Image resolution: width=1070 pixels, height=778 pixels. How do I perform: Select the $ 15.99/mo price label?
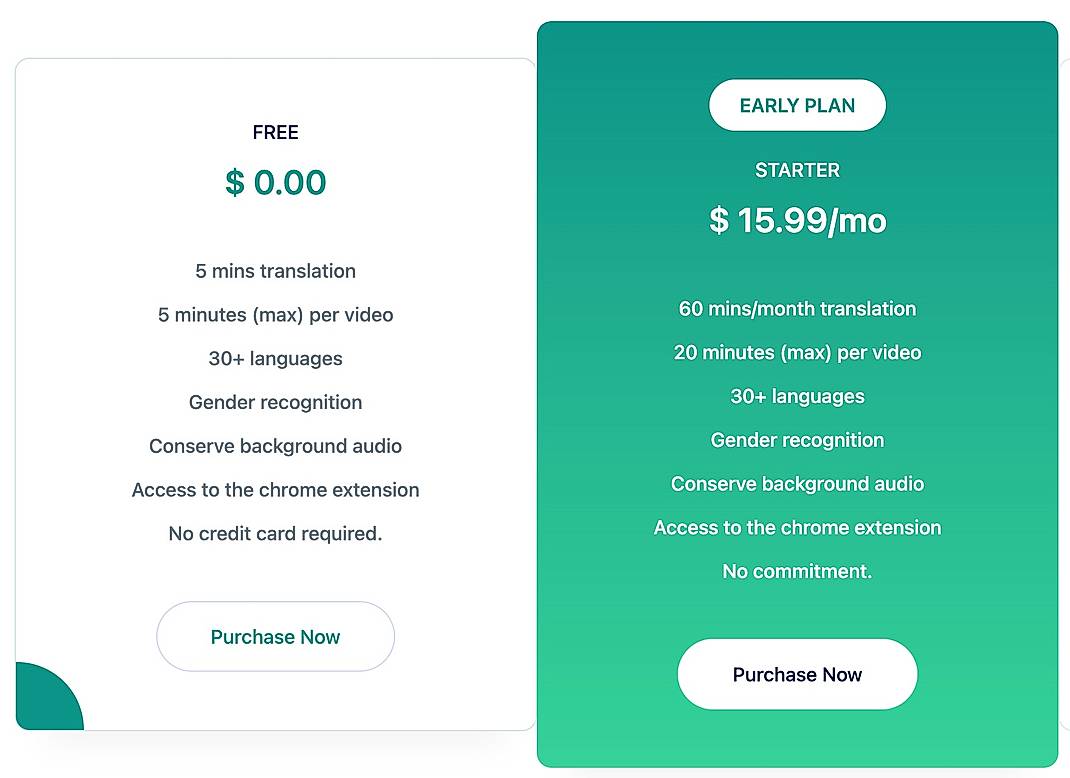(797, 221)
